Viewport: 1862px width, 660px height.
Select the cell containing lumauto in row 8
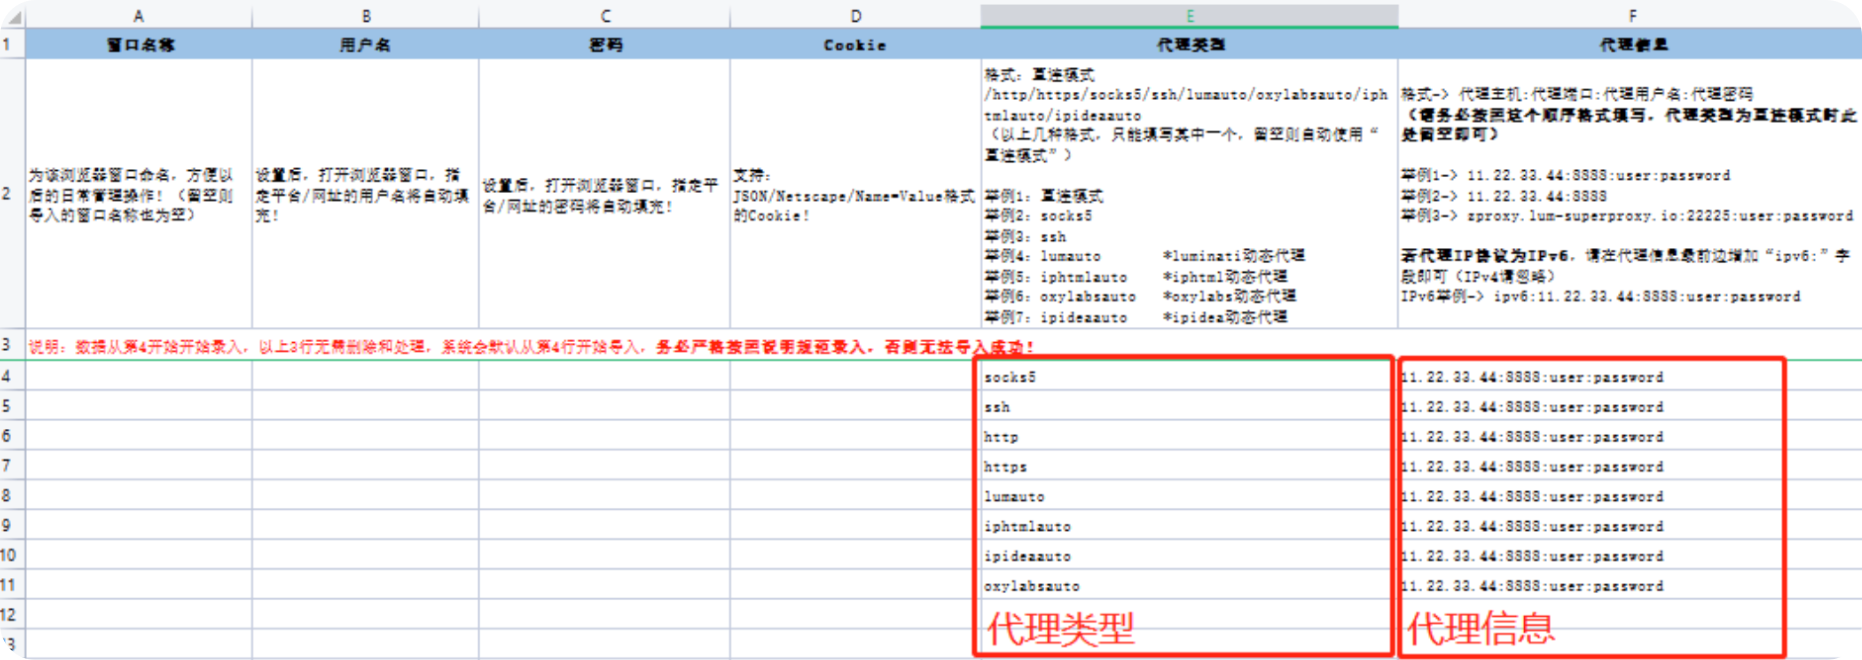coord(1189,496)
